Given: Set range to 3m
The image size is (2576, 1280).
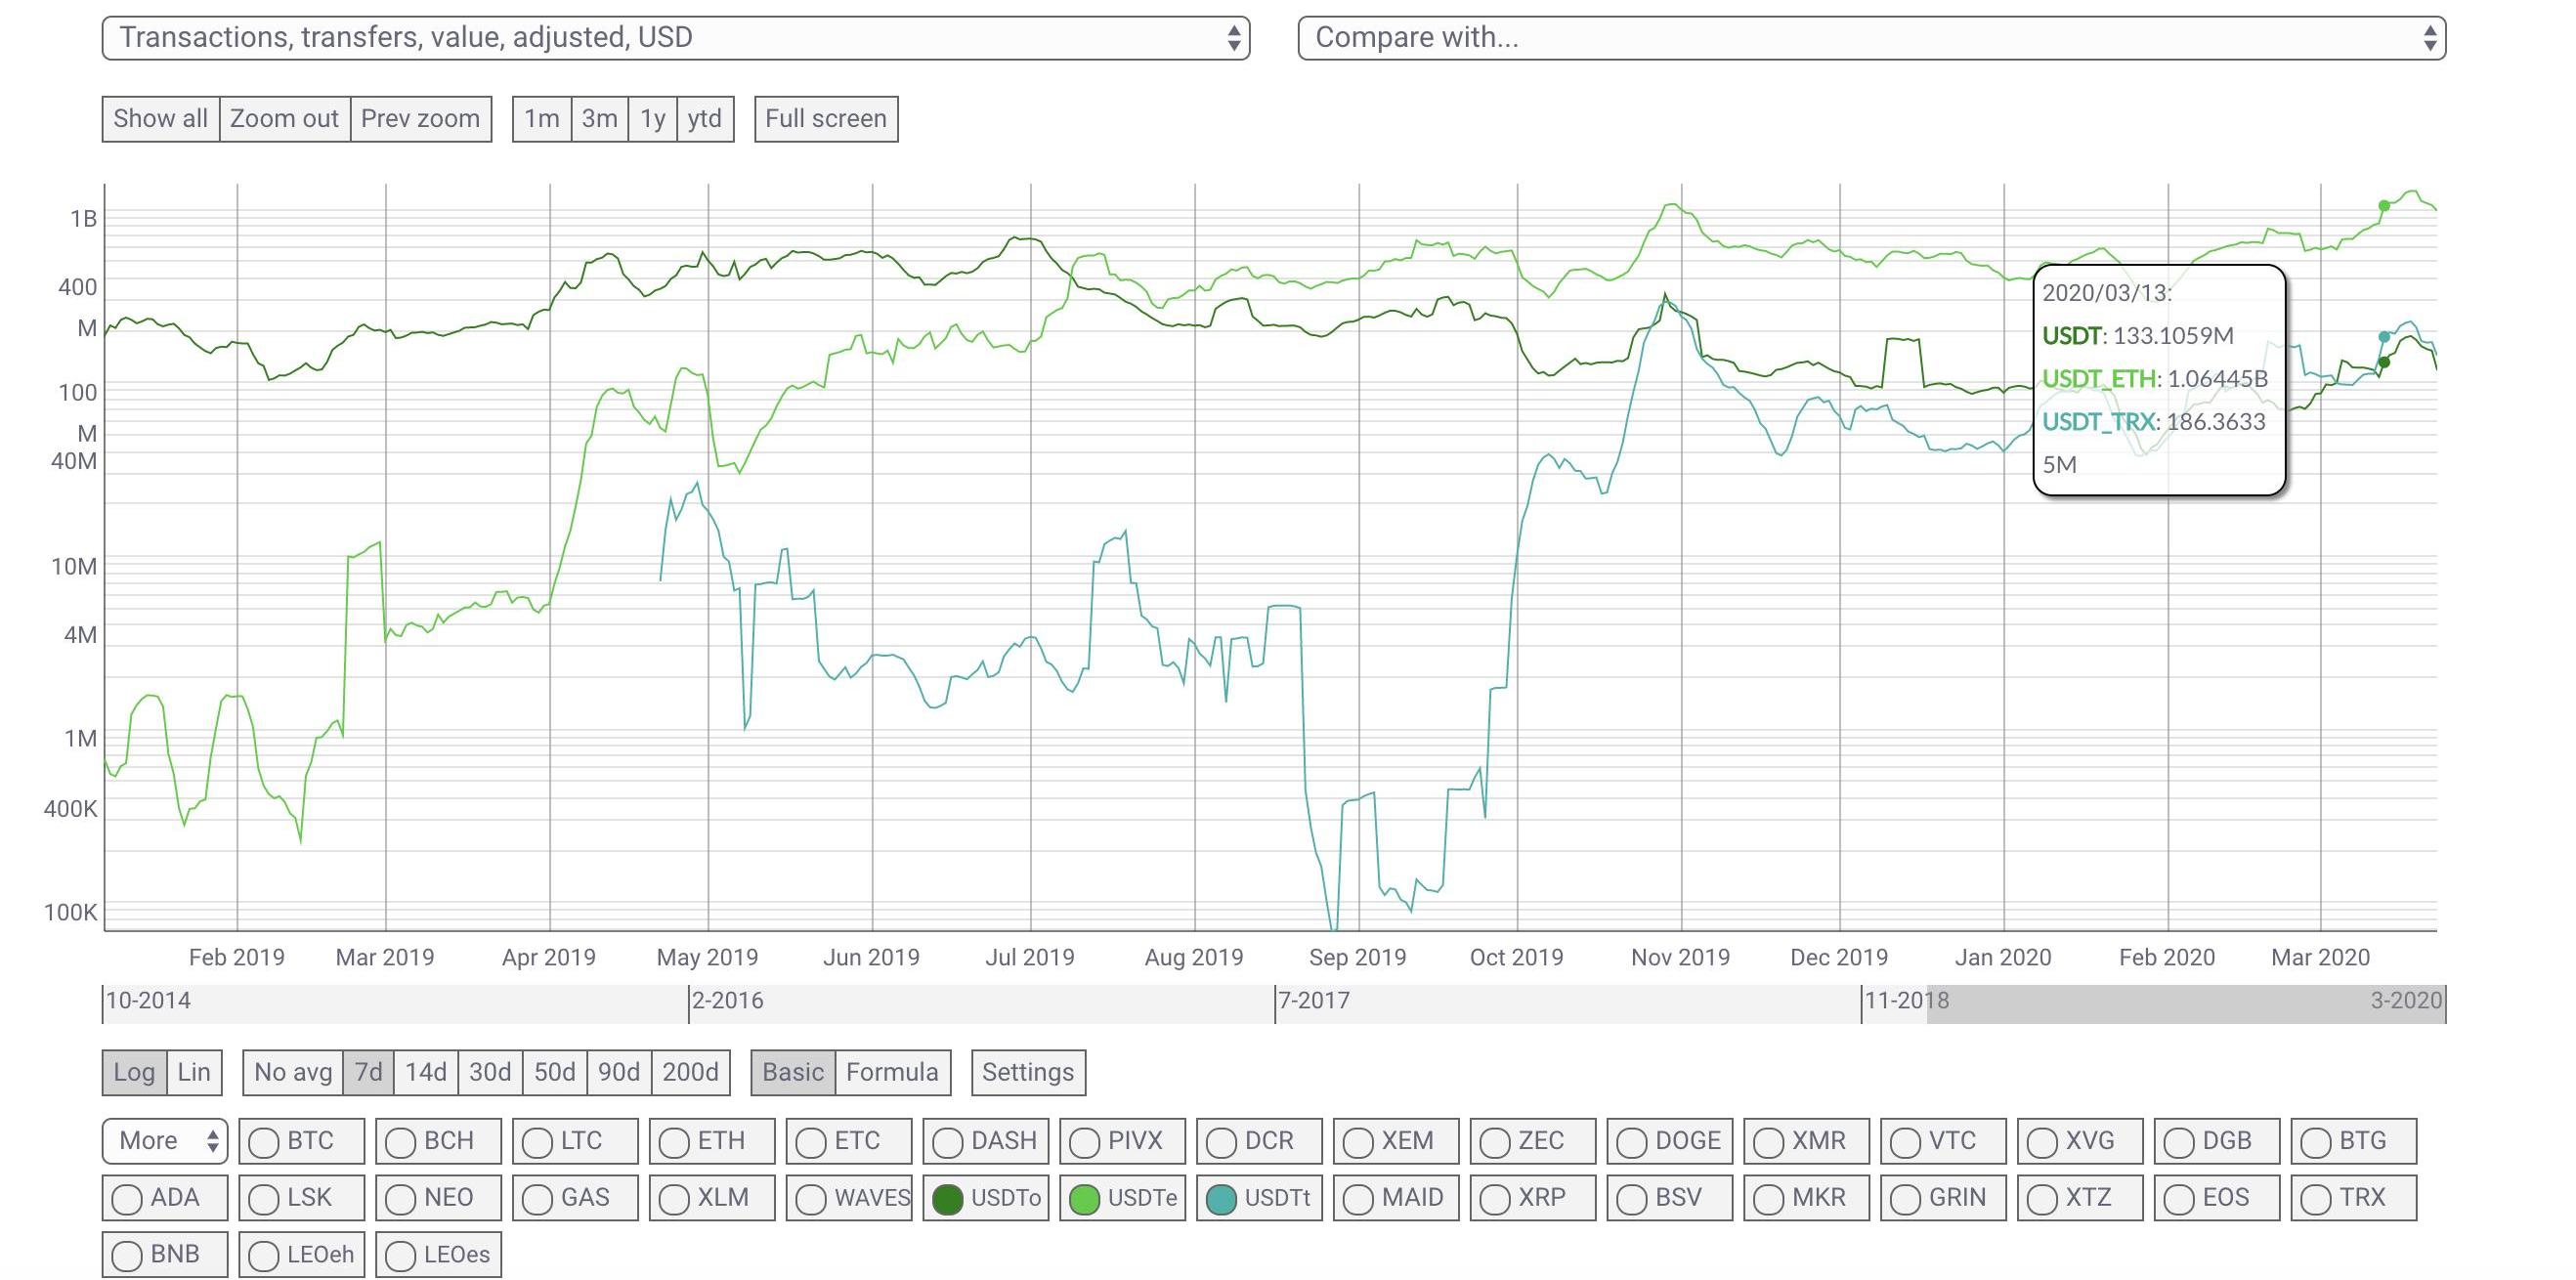Looking at the screenshot, I should click(600, 119).
